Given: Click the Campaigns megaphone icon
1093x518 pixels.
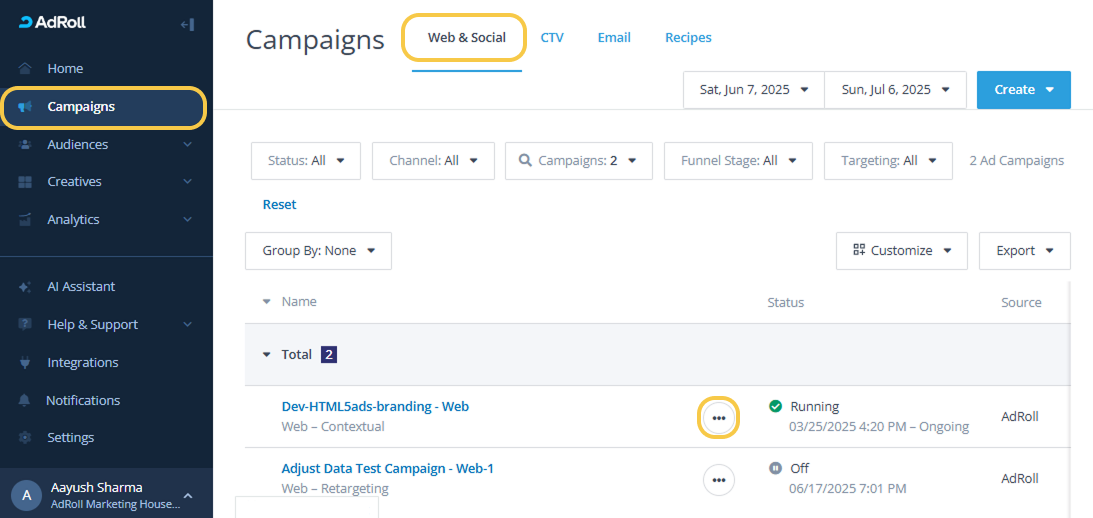Looking at the screenshot, I should (25, 107).
